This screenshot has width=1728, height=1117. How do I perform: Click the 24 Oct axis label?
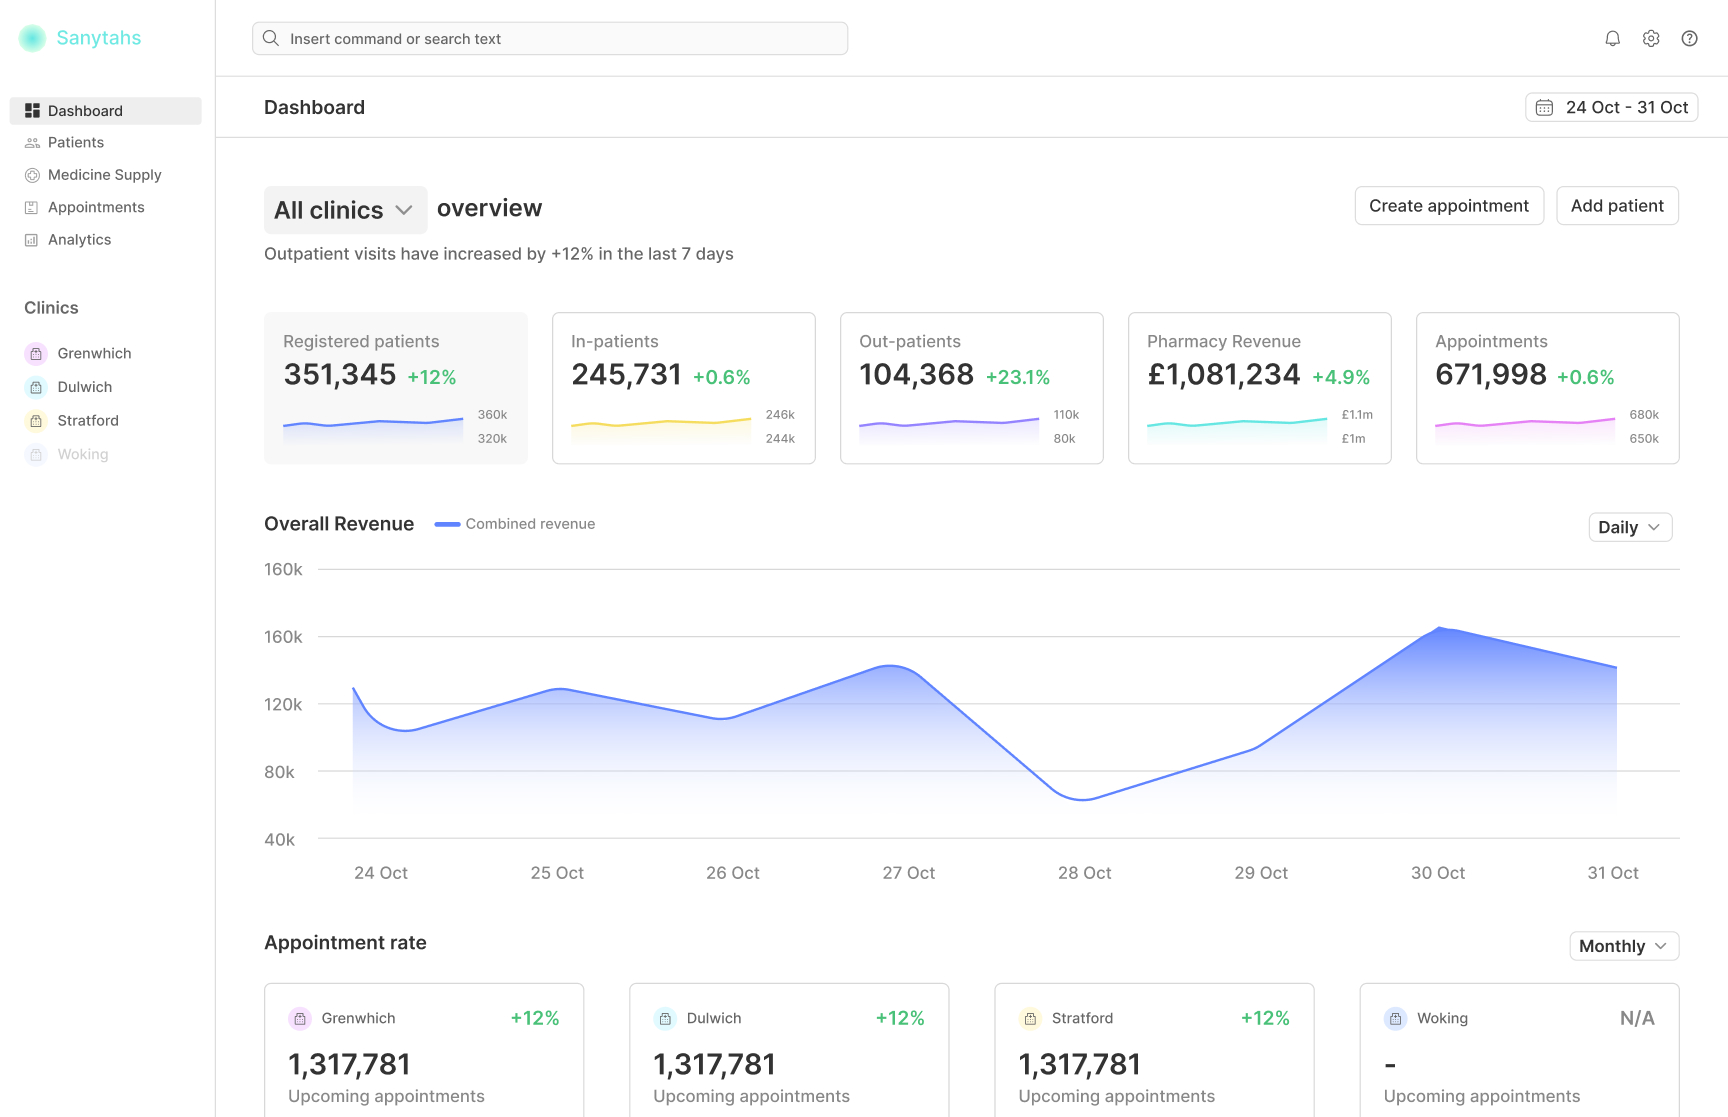[381, 873]
